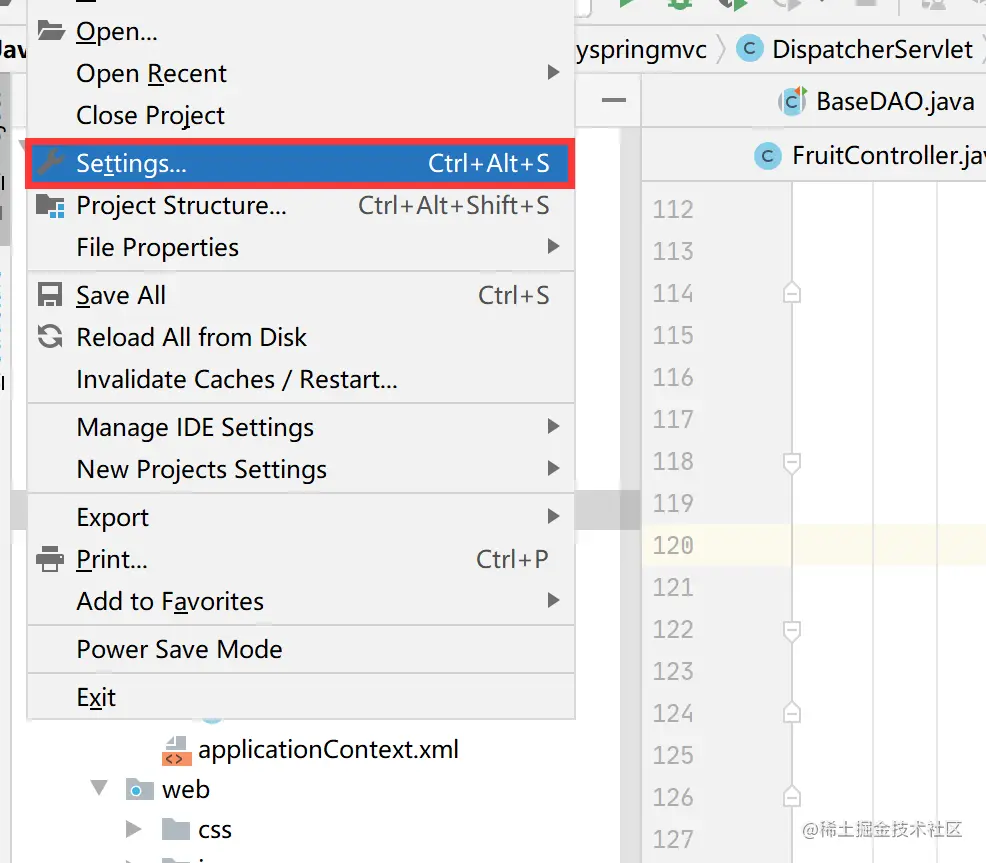Viewport: 986px width, 863px height.
Task: Click the Print printer icon
Action: click(50, 559)
